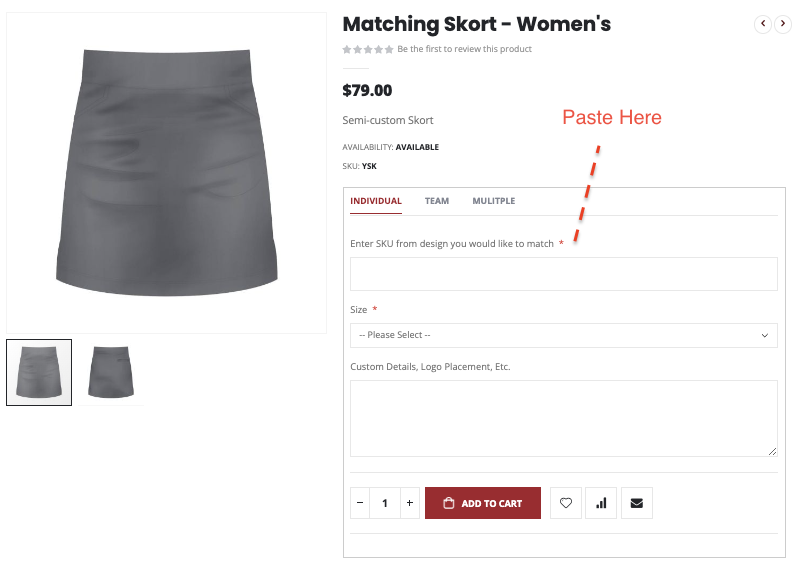
Task: Select the second skort thumbnail
Action: pos(110,372)
